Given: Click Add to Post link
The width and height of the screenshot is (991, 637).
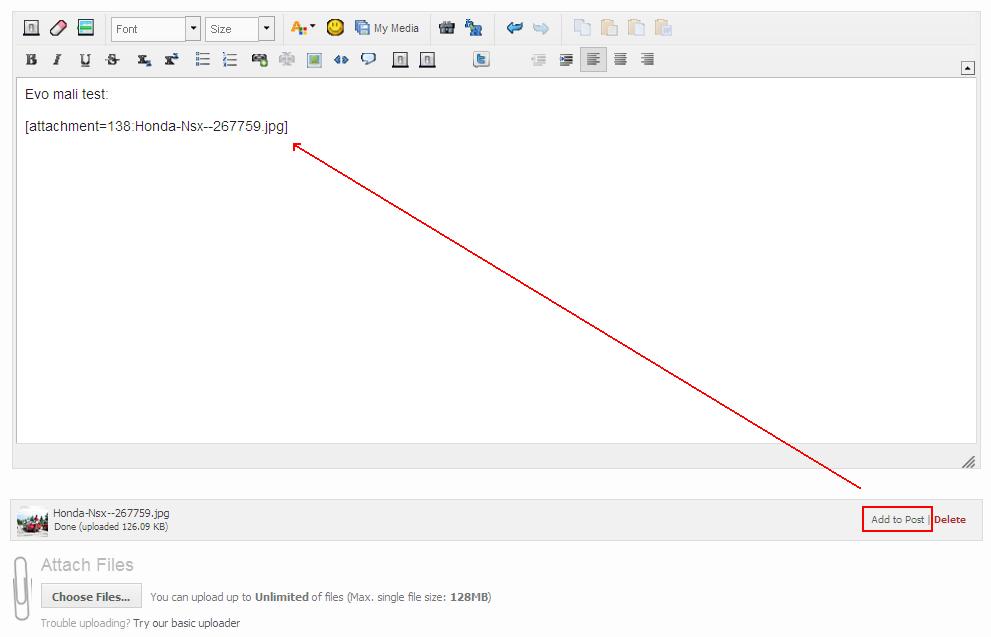Looking at the screenshot, I should click(897, 520).
